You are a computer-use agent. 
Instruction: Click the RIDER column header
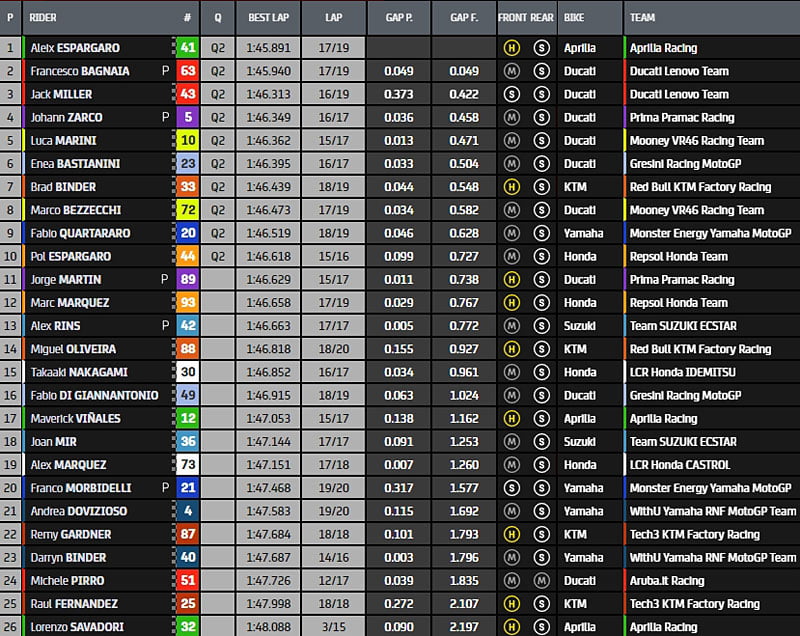[44, 18]
